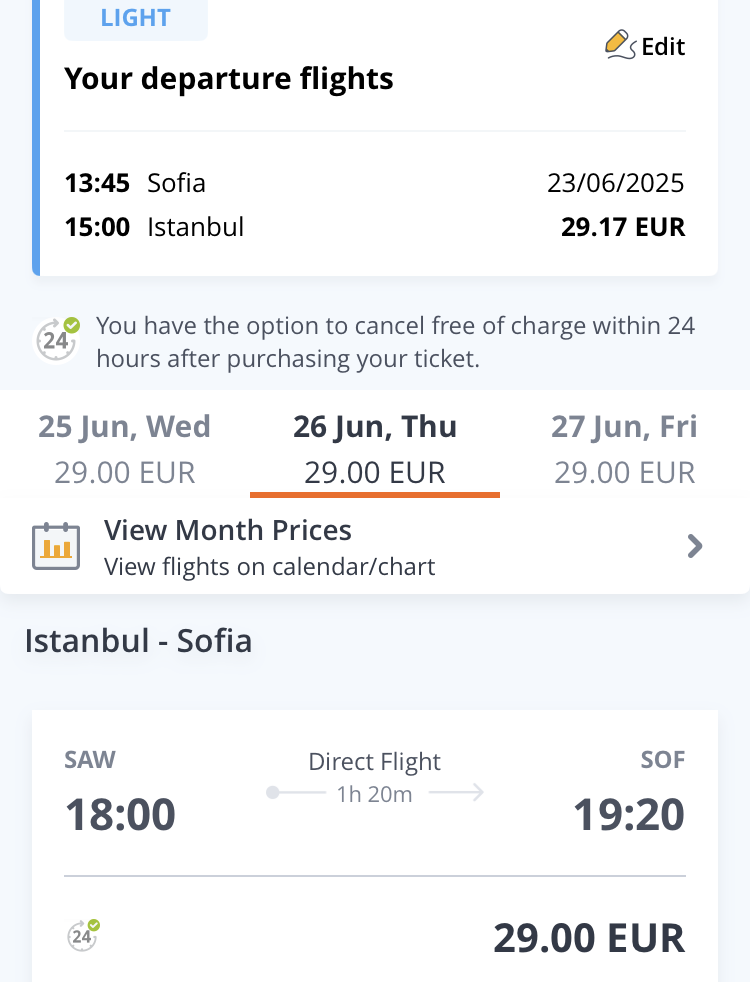Switch to the 27 Jun, Fri date tab
This screenshot has width=750, height=982.
click(625, 448)
